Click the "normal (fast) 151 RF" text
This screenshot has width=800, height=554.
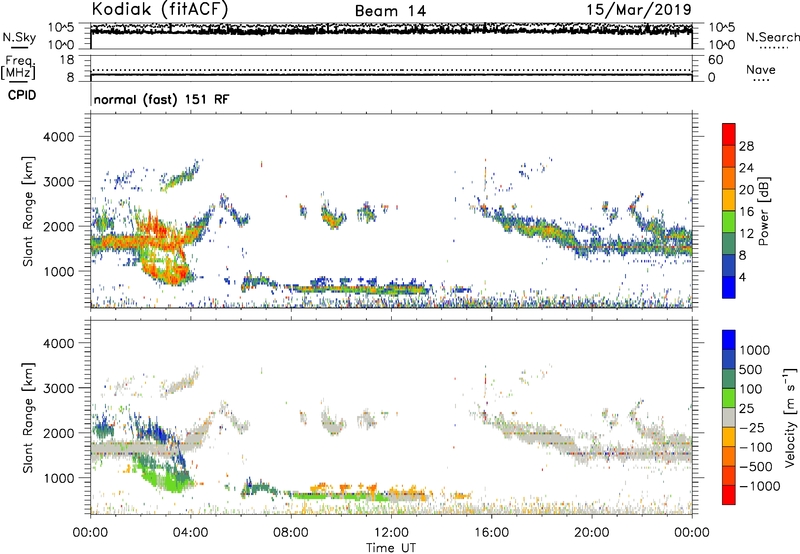[161, 99]
